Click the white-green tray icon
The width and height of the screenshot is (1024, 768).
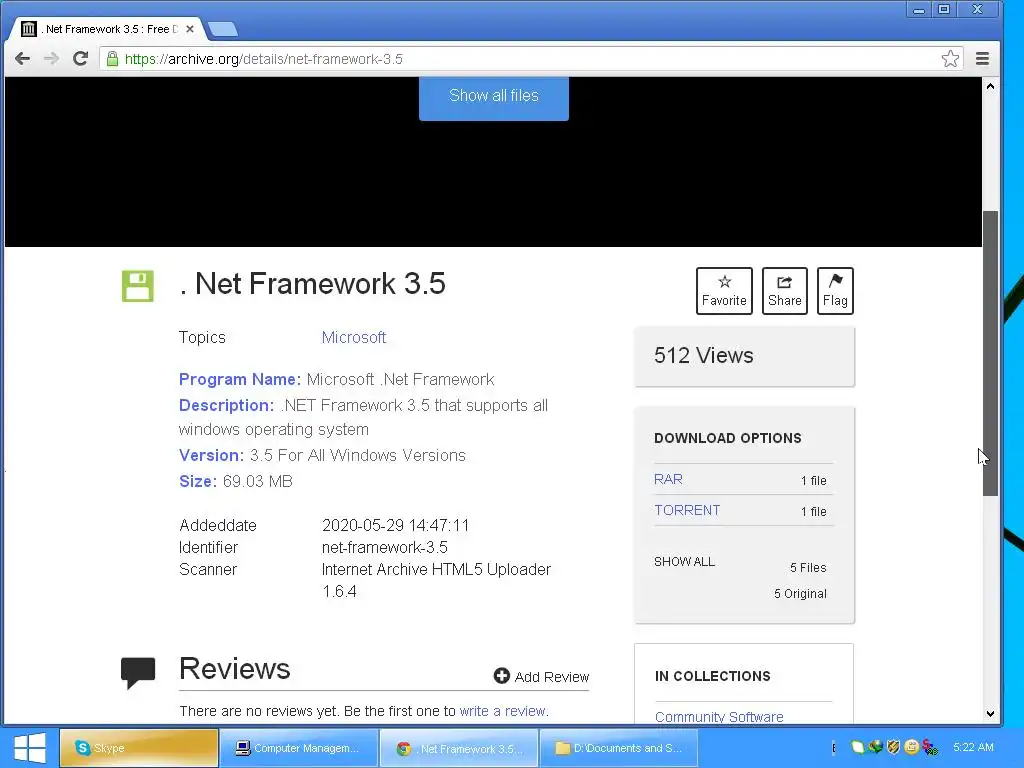pos(857,746)
